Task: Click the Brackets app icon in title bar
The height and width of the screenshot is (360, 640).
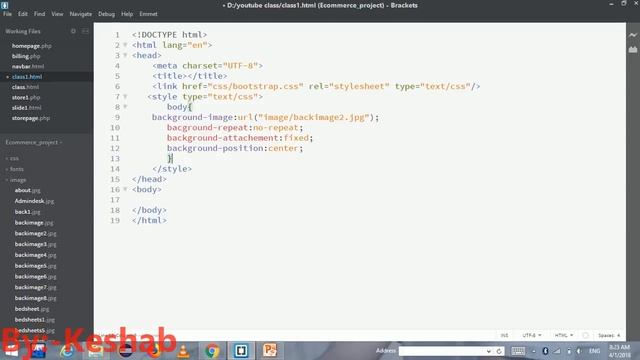Action: click(5, 5)
